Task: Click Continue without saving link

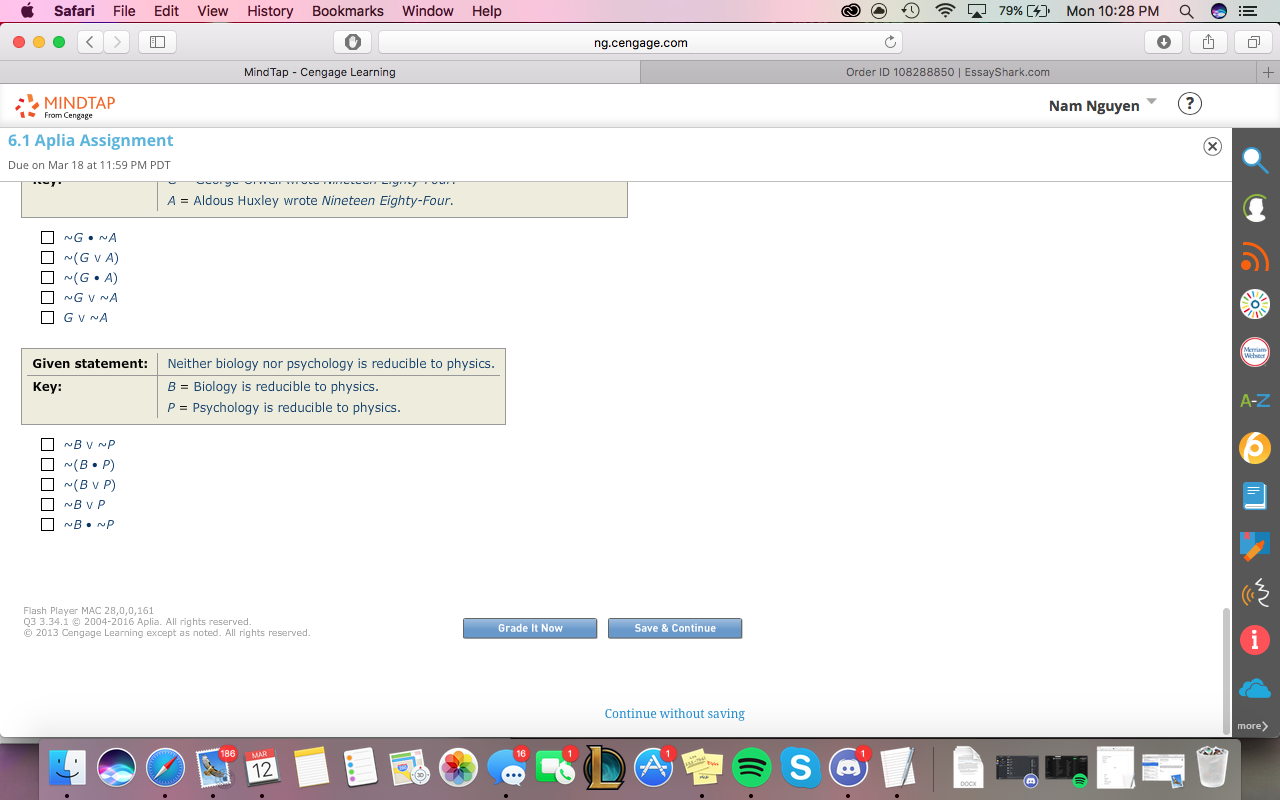Action: pyautogui.click(x=675, y=714)
